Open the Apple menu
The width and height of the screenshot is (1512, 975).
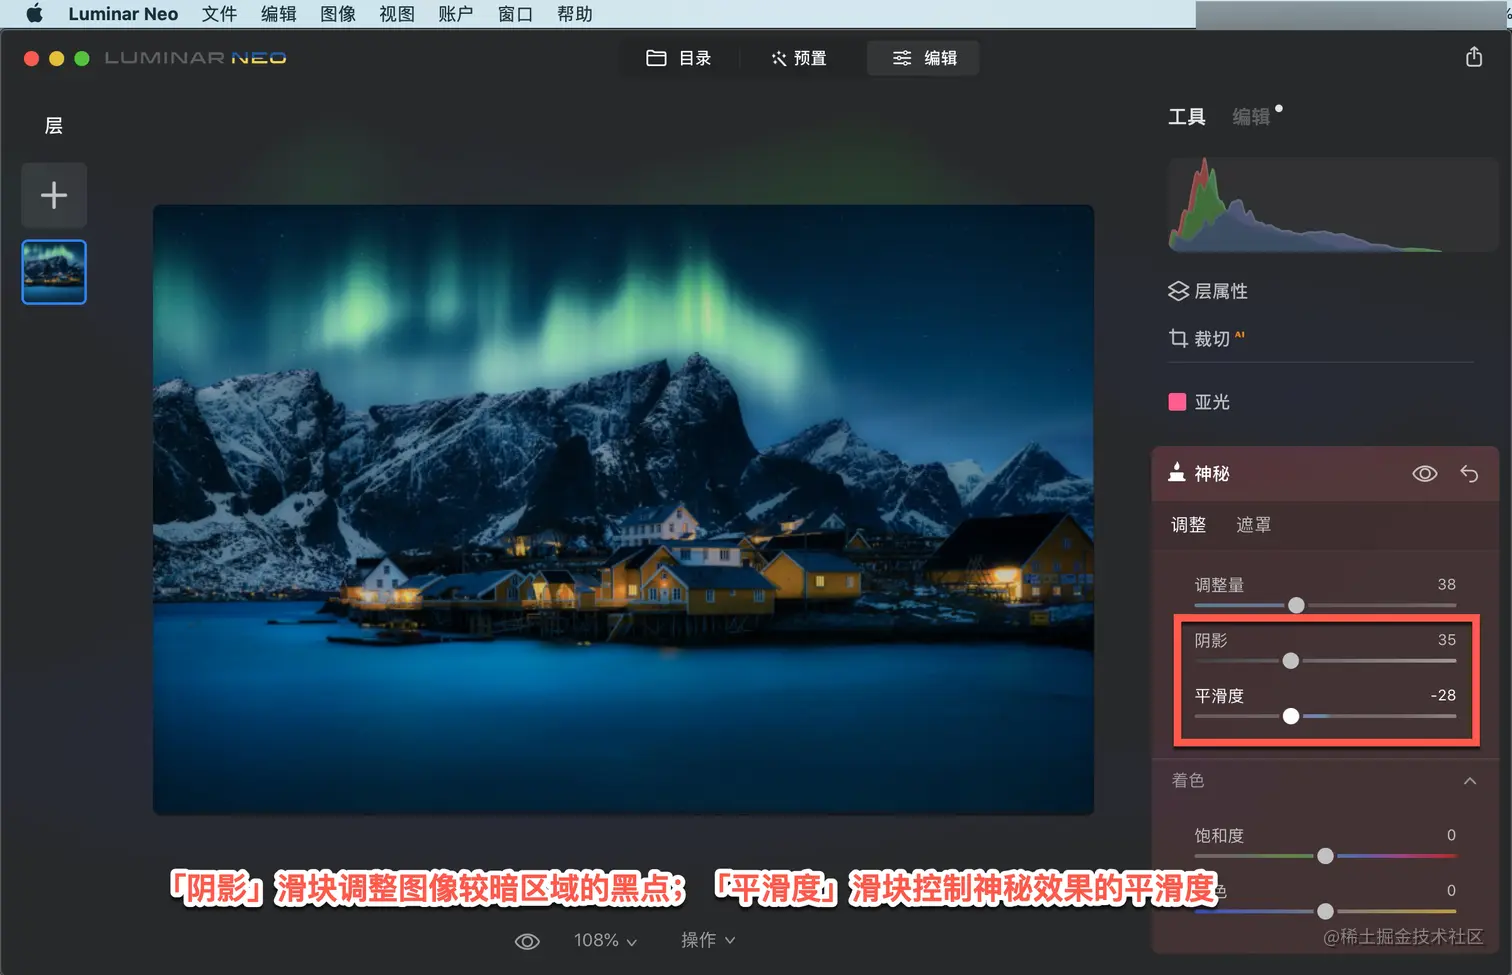(34, 14)
